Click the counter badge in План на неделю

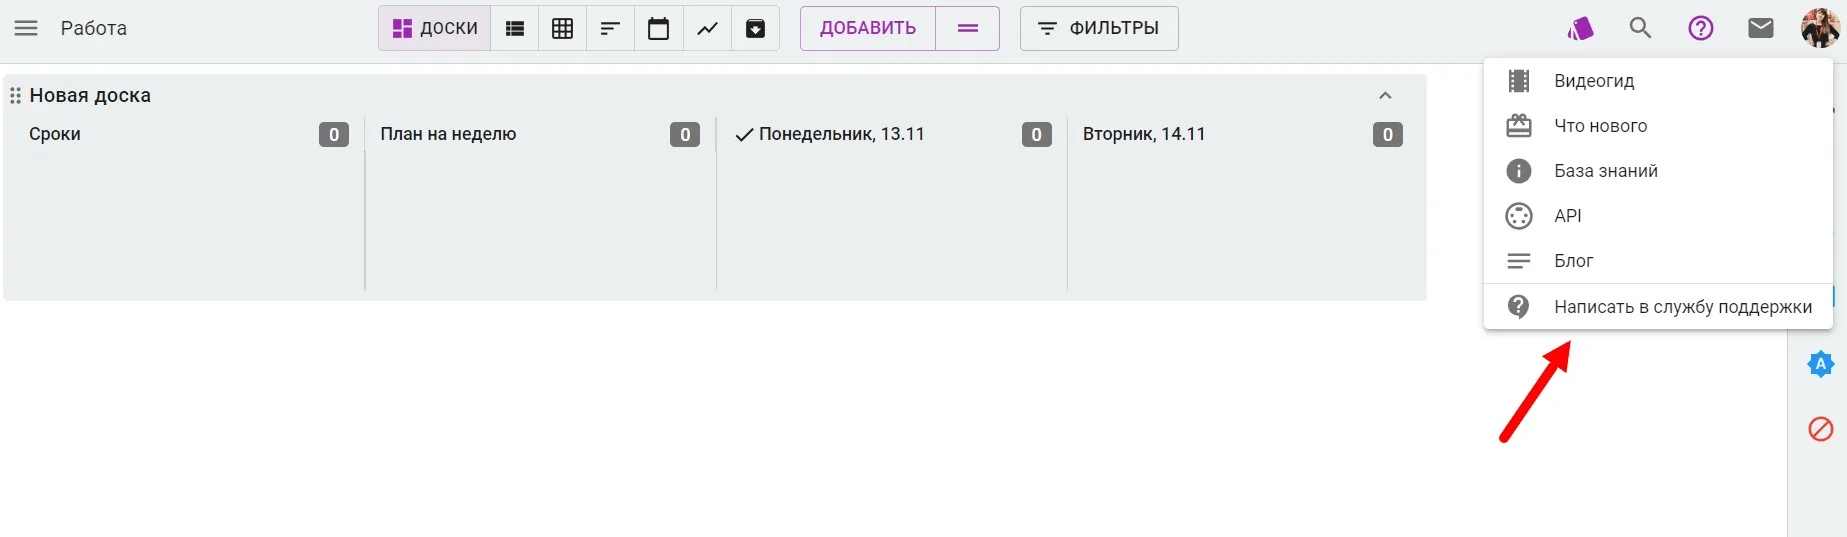(x=685, y=134)
